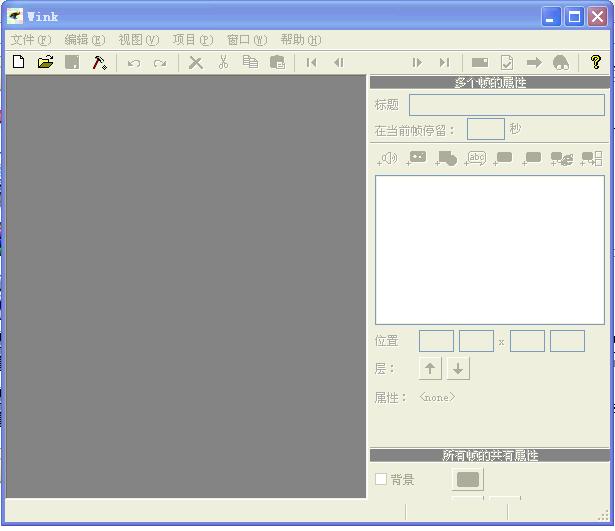Click the add next-button arrow icon
Screen dimensions: 615x531
[x=533, y=62]
